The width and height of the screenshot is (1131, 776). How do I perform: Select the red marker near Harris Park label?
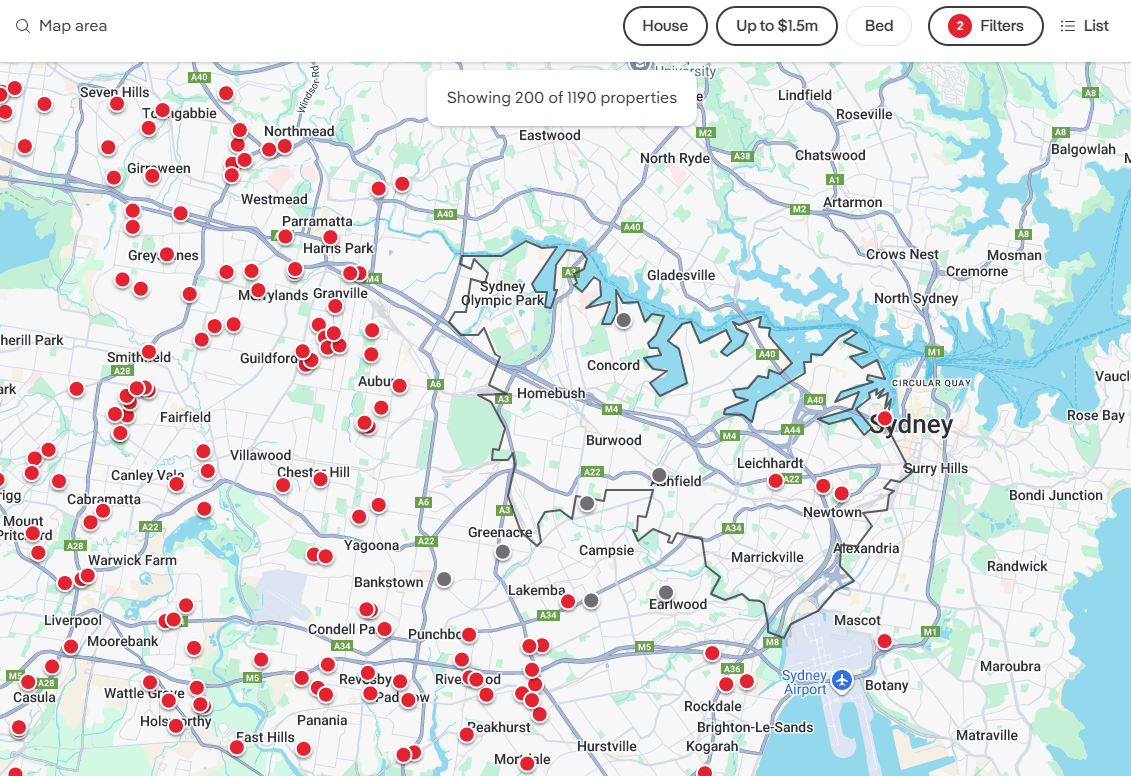point(330,237)
